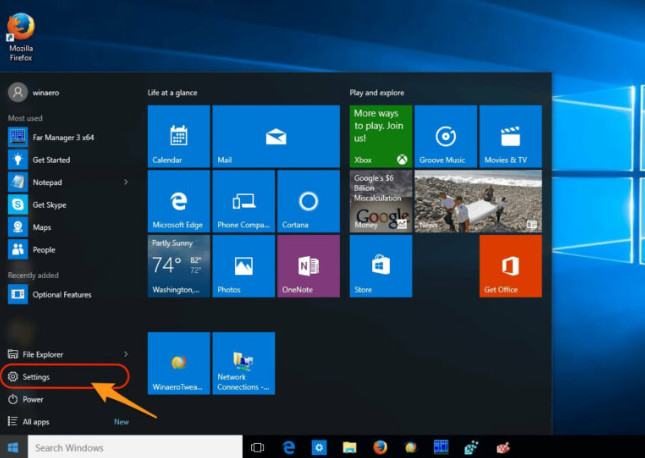
Task: Click Play and explore group header
Action: tap(377, 93)
